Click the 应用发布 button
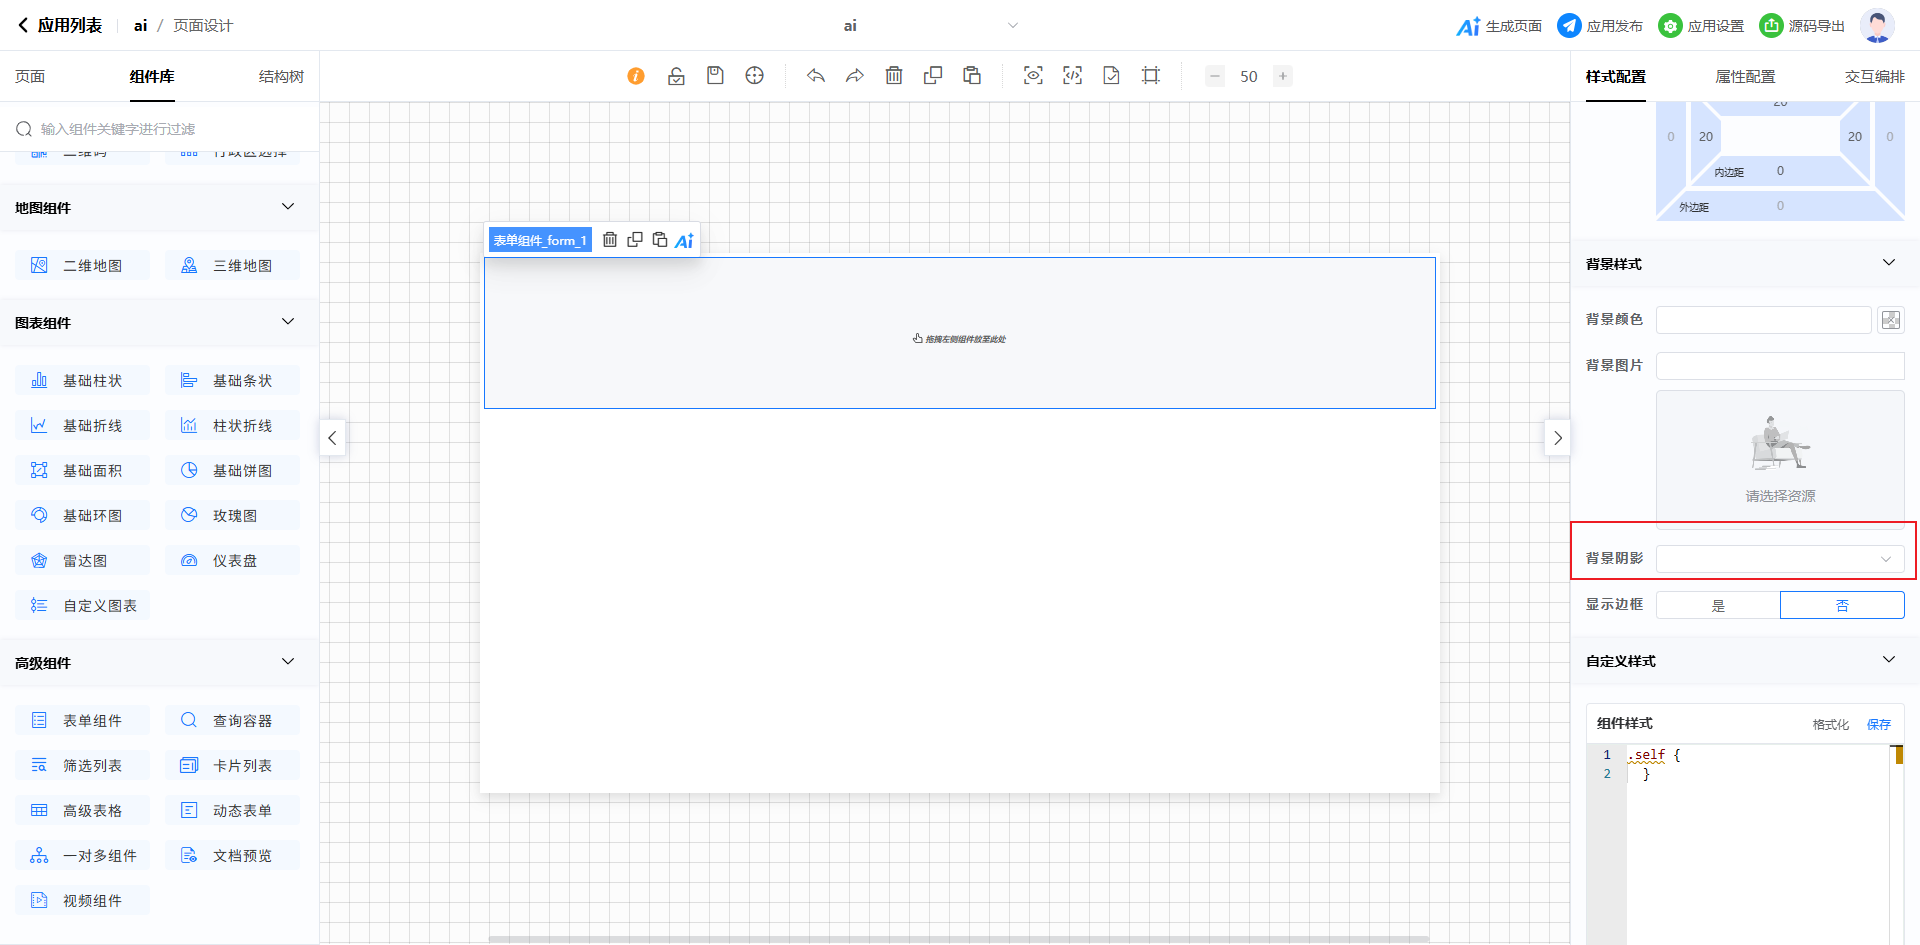Screen dimensions: 1920x945 click(1600, 26)
